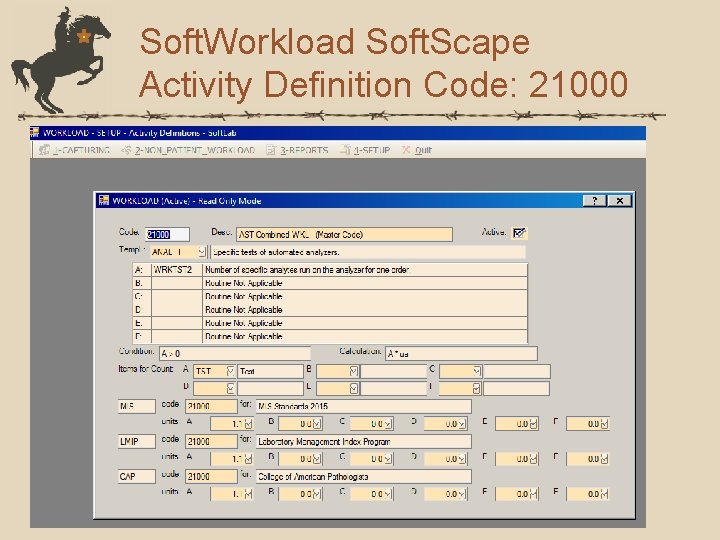
Task: Click the CAP standard name box
Action: [136, 477]
